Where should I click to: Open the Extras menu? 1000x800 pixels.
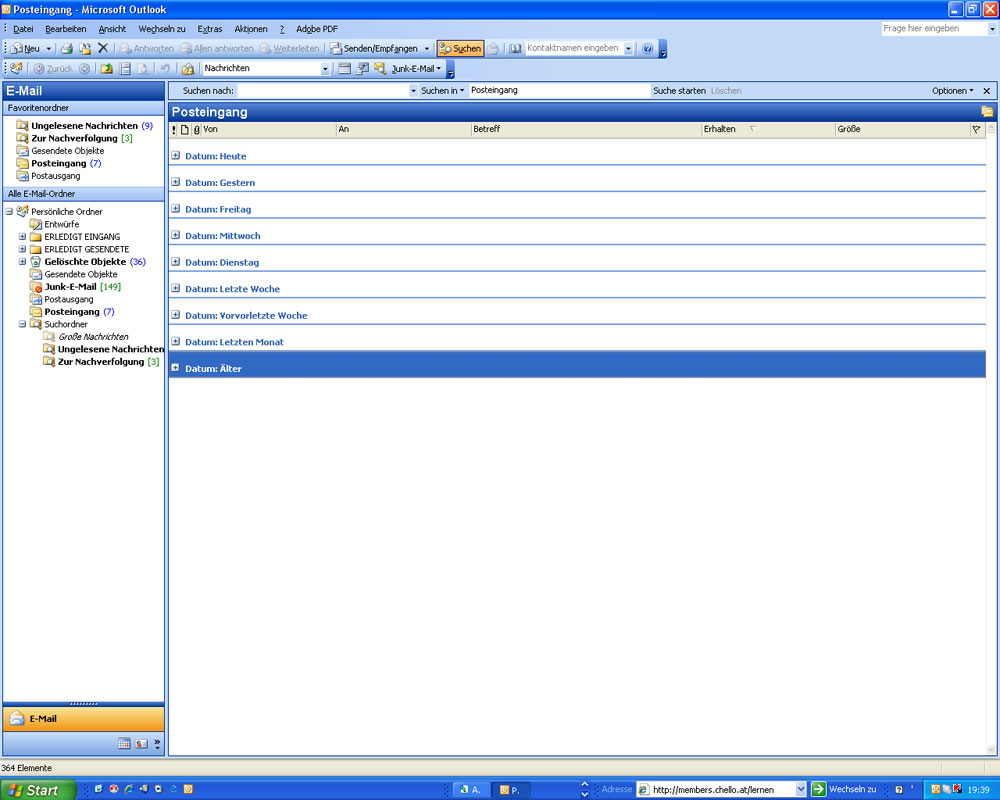[210, 29]
